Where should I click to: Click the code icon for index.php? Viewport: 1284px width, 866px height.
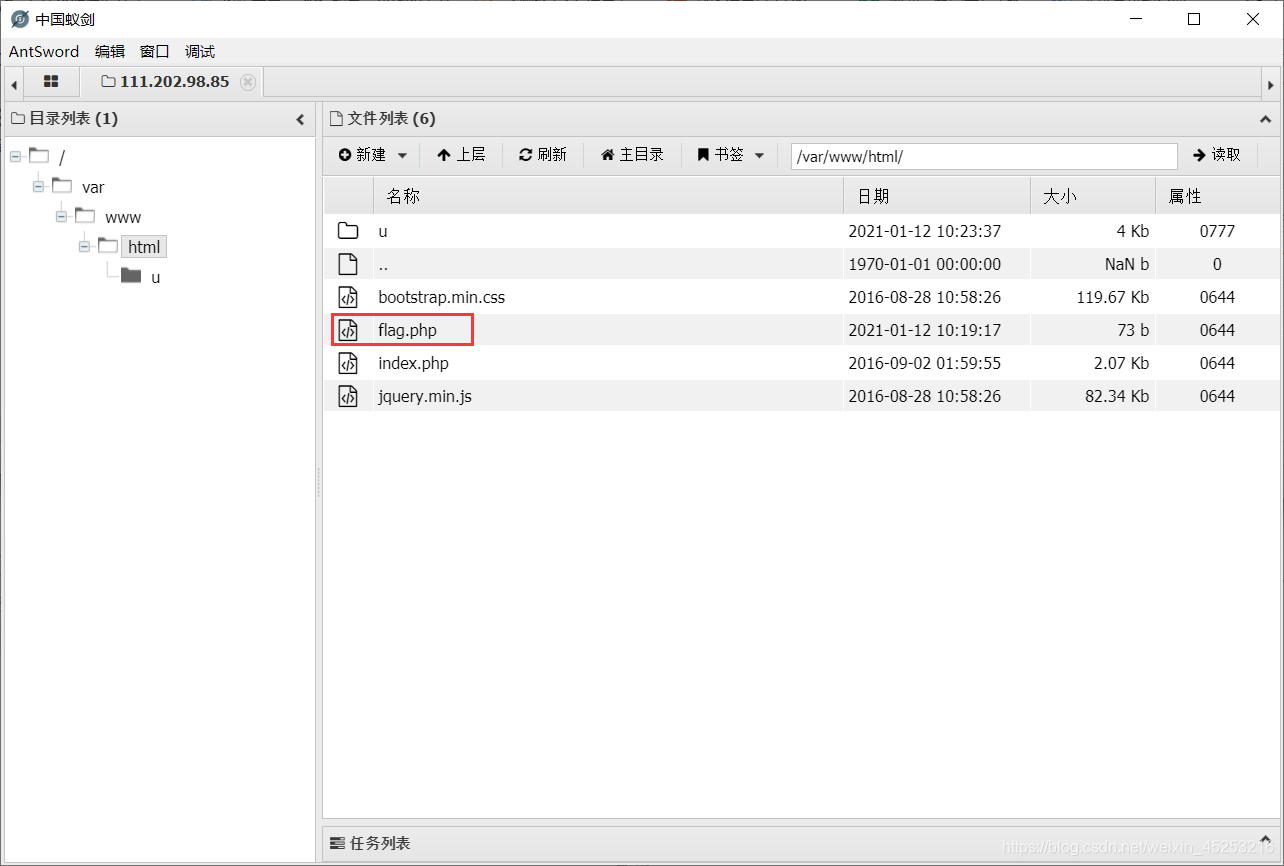348,363
